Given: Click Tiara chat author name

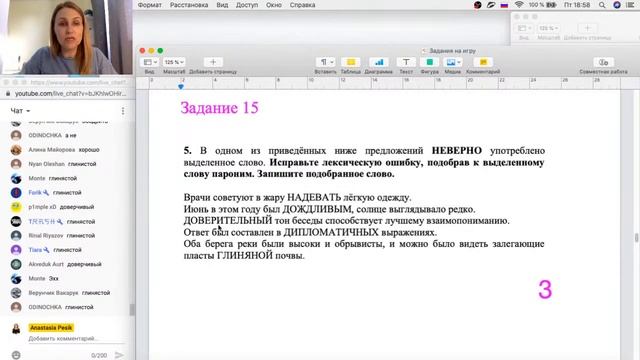Looking at the screenshot, I should [36, 249].
